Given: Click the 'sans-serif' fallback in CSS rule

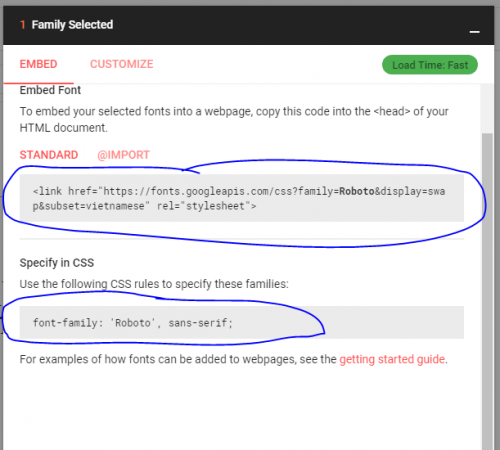Looking at the screenshot, I should (198, 323).
